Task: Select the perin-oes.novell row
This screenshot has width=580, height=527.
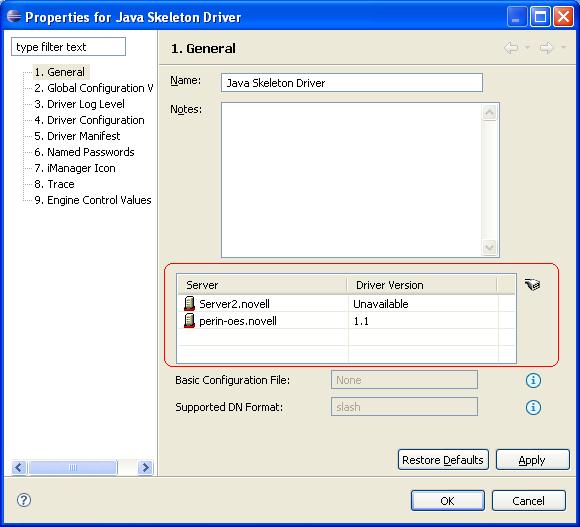Action: (346, 321)
